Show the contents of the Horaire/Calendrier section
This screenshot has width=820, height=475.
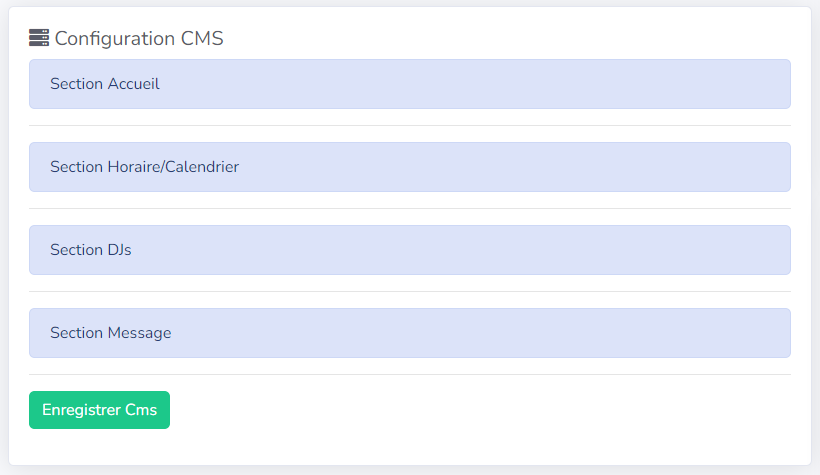409,167
